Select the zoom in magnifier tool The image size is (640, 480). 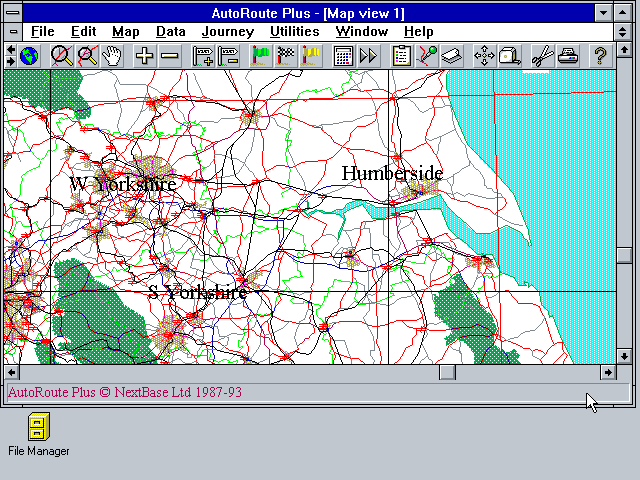tap(62, 56)
